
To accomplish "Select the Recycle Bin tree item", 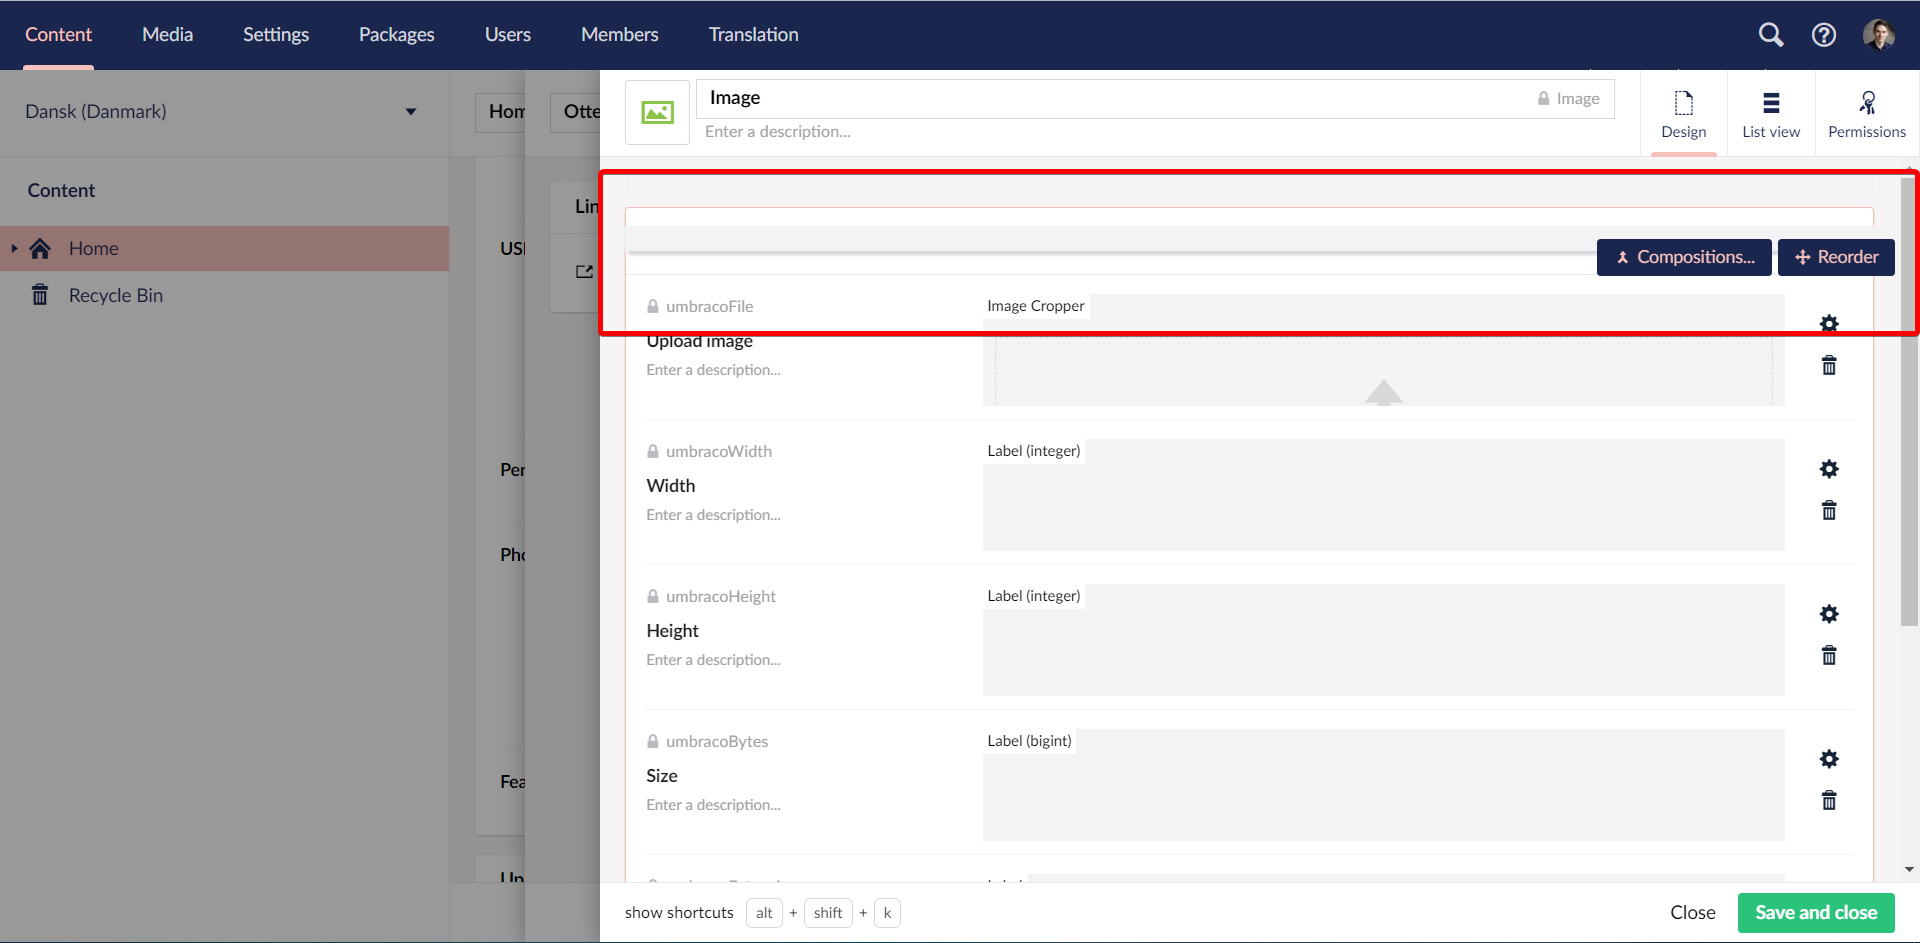I will (117, 295).
